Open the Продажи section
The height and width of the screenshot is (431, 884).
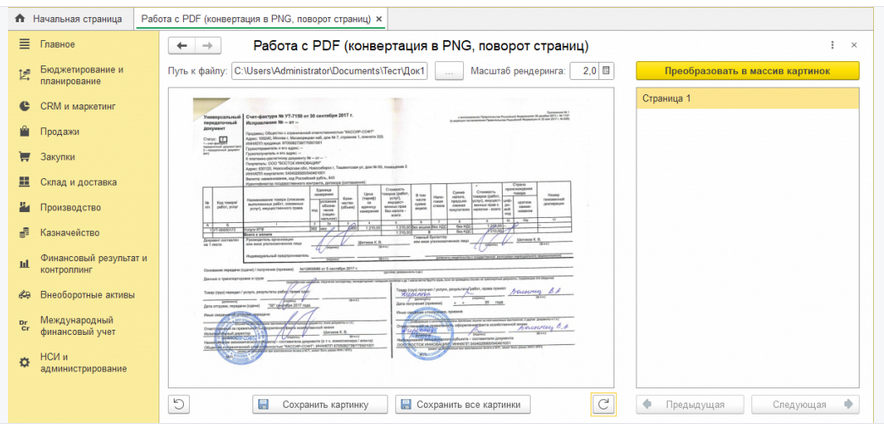pos(60,132)
